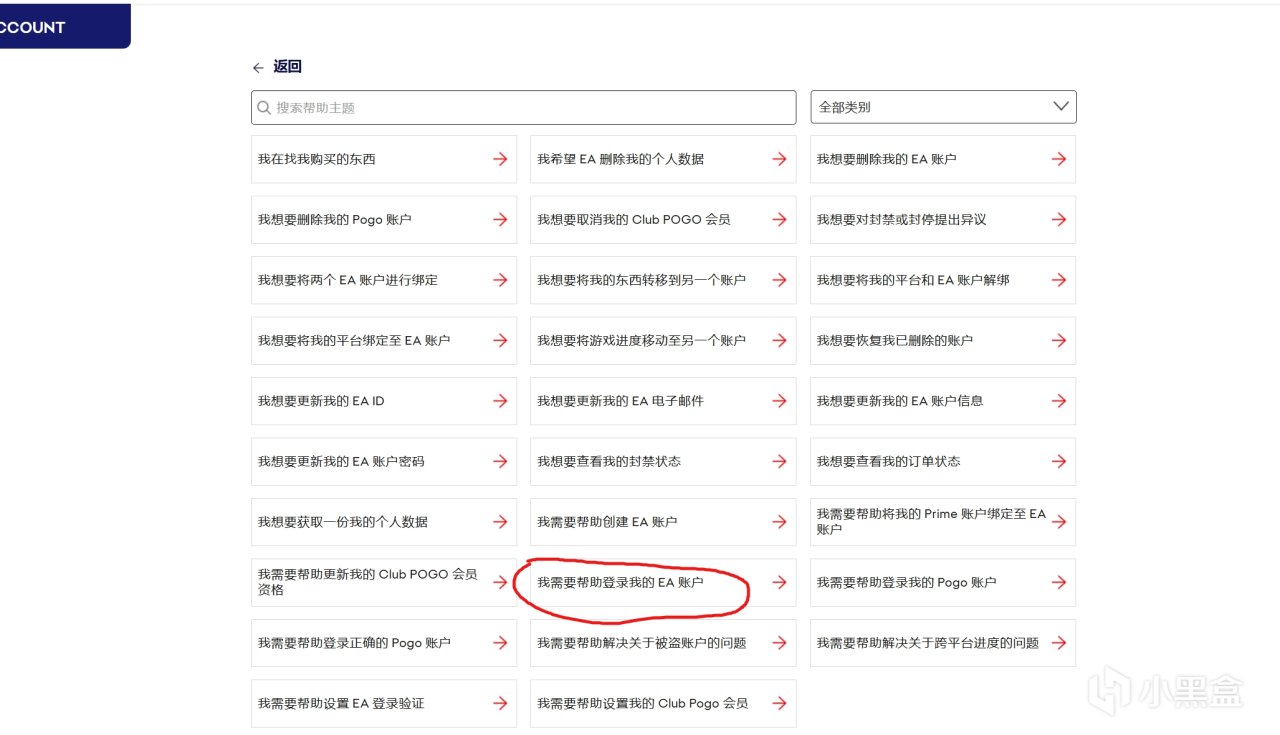Open 我想要将我的平台和 EA 账户解绑
1280x735 pixels.
coord(943,280)
